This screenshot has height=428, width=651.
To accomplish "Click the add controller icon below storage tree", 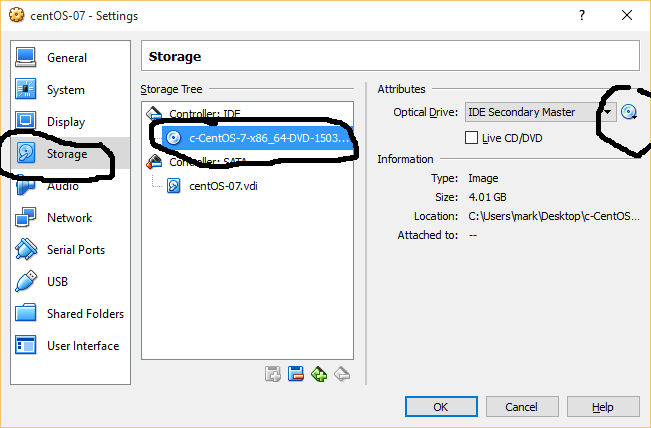I will point(273,374).
